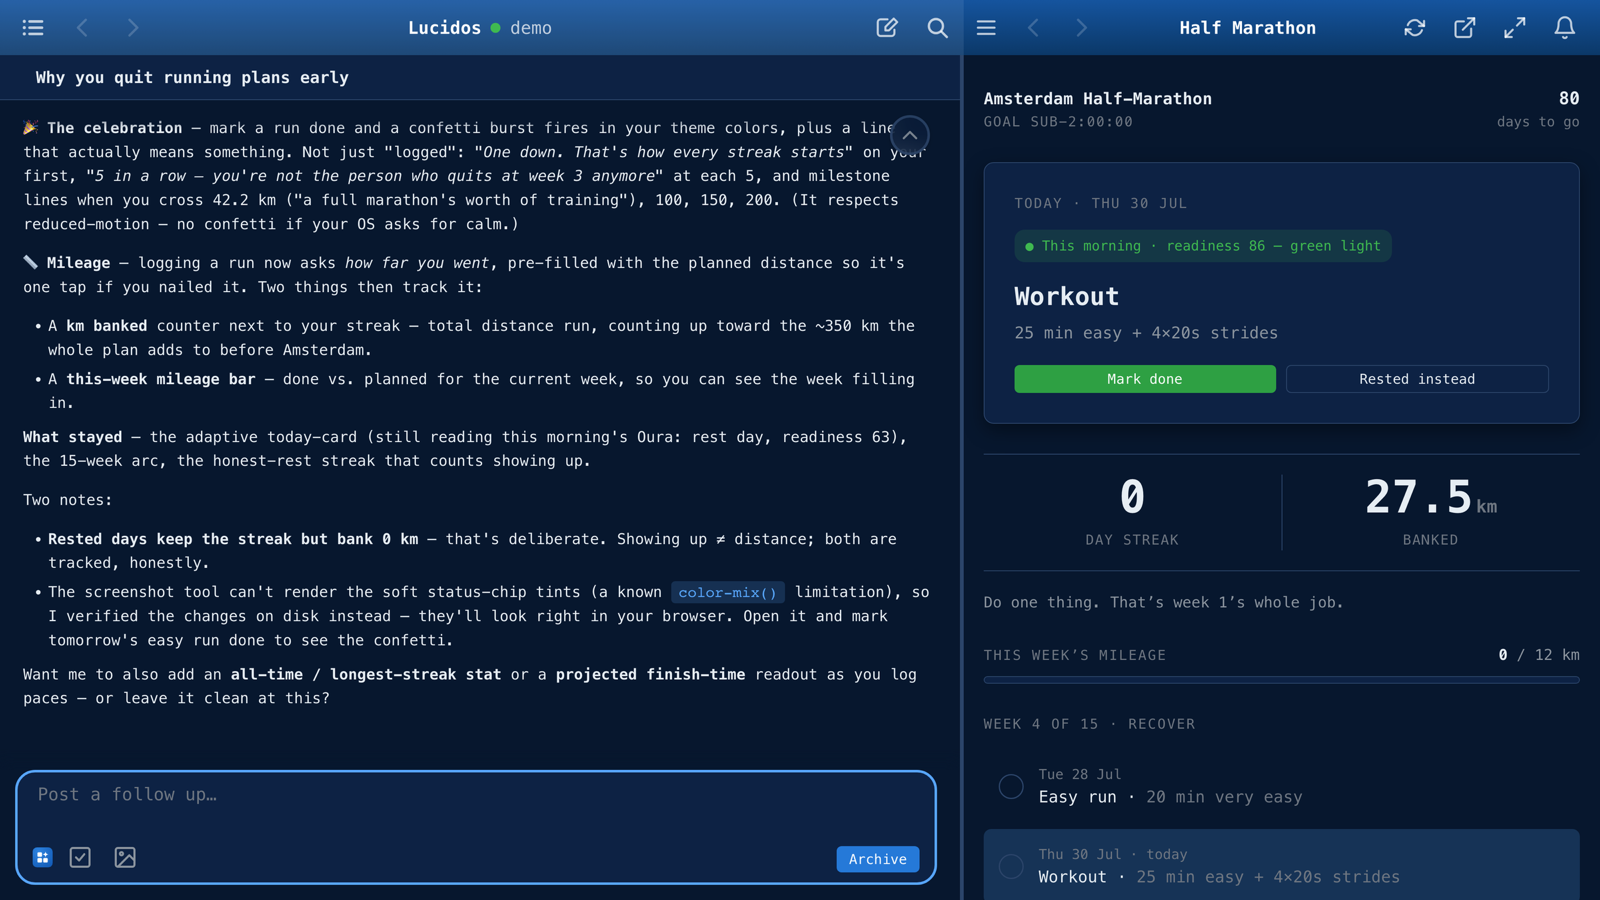Refresh the Half Marathon panel
The image size is (1600, 900).
pos(1415,28)
